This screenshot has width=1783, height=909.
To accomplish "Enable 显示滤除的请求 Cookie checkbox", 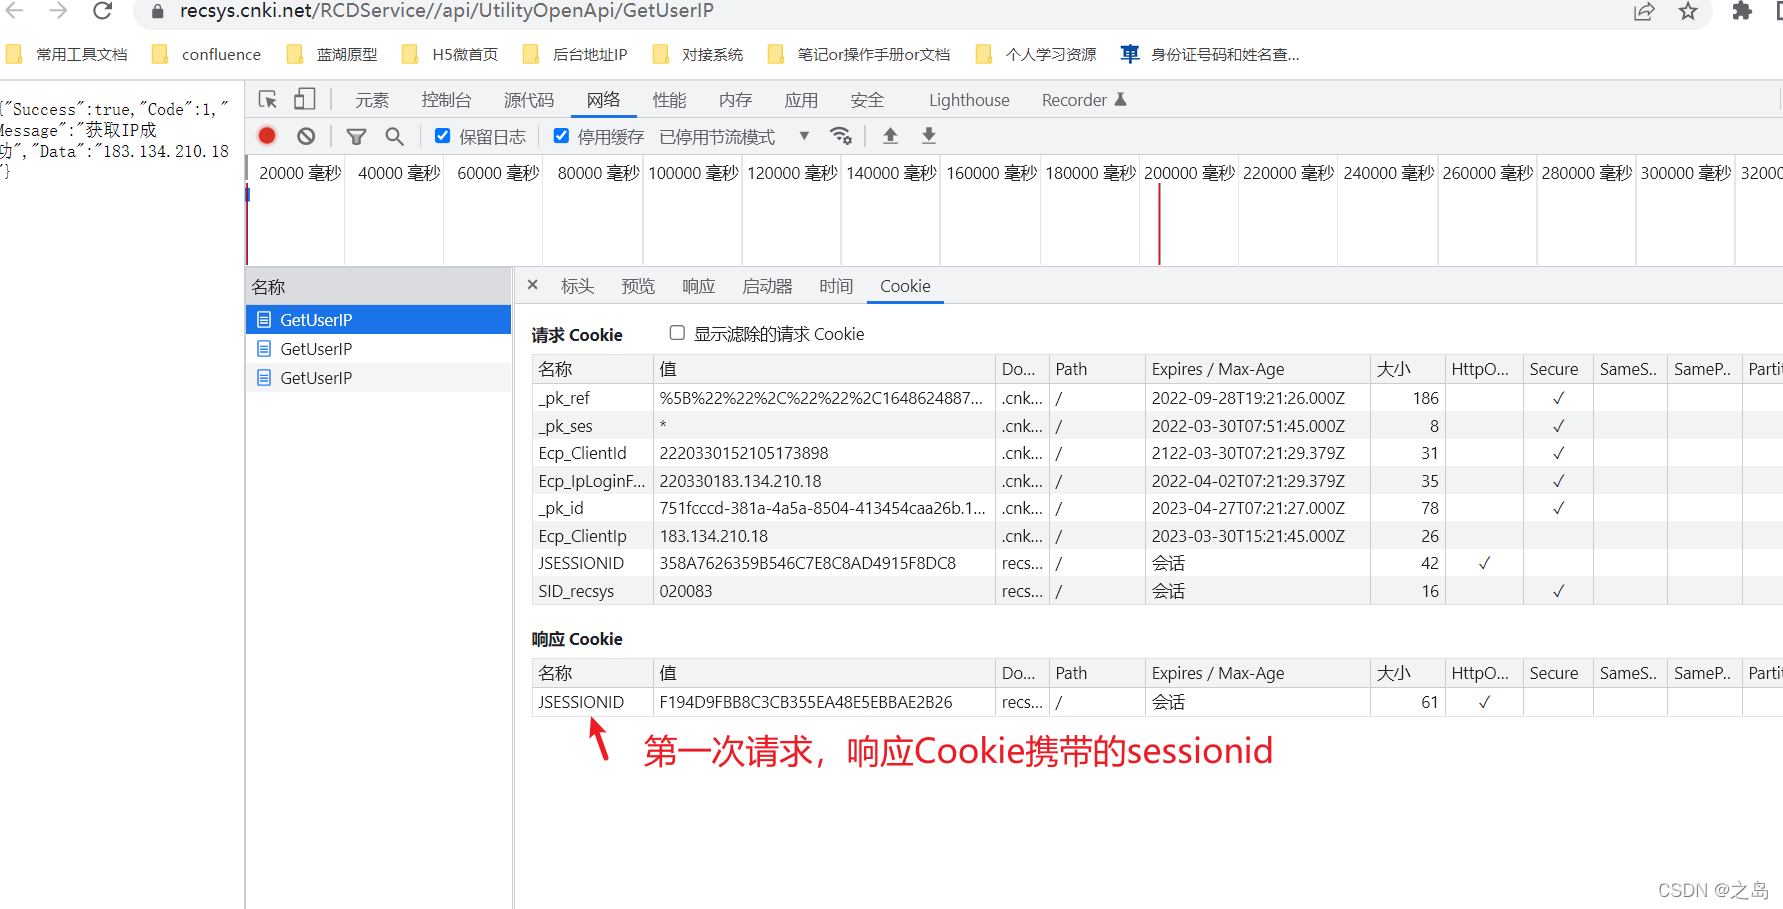I will [677, 332].
